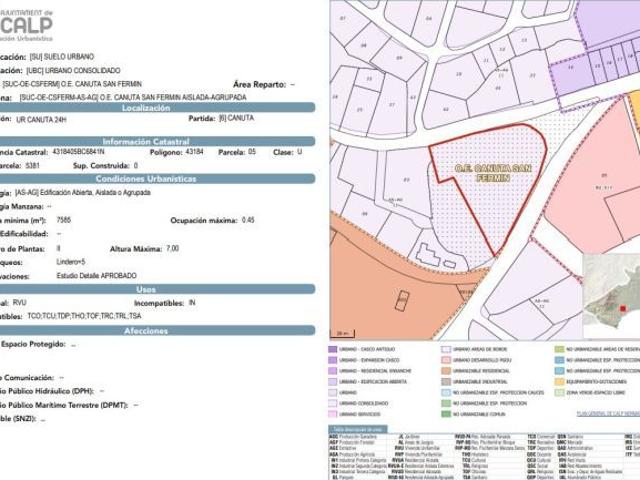Click the No Urbanizable Común green swatch
640x480 pixels.
444,413
